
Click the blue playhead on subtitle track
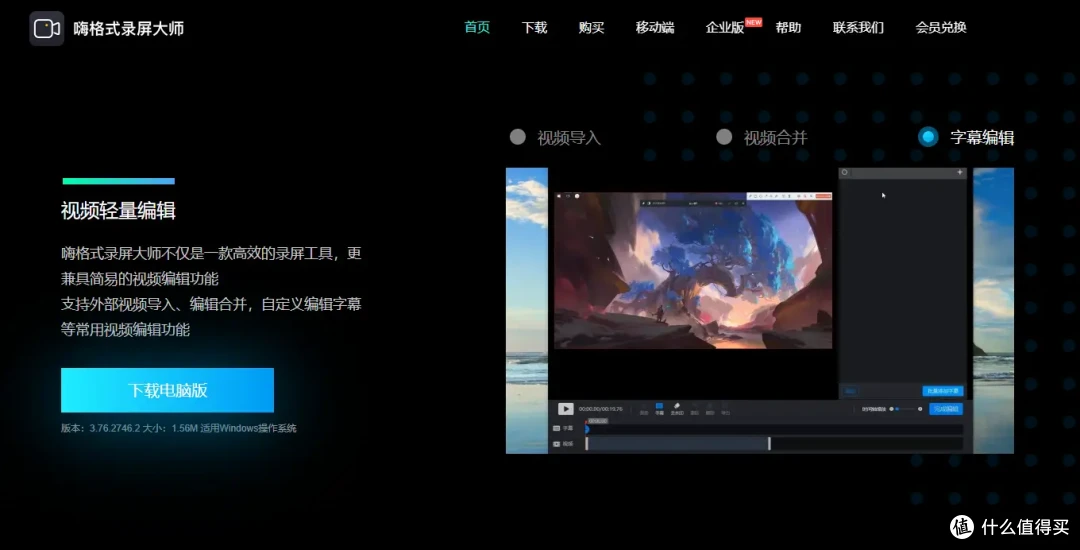pos(587,429)
